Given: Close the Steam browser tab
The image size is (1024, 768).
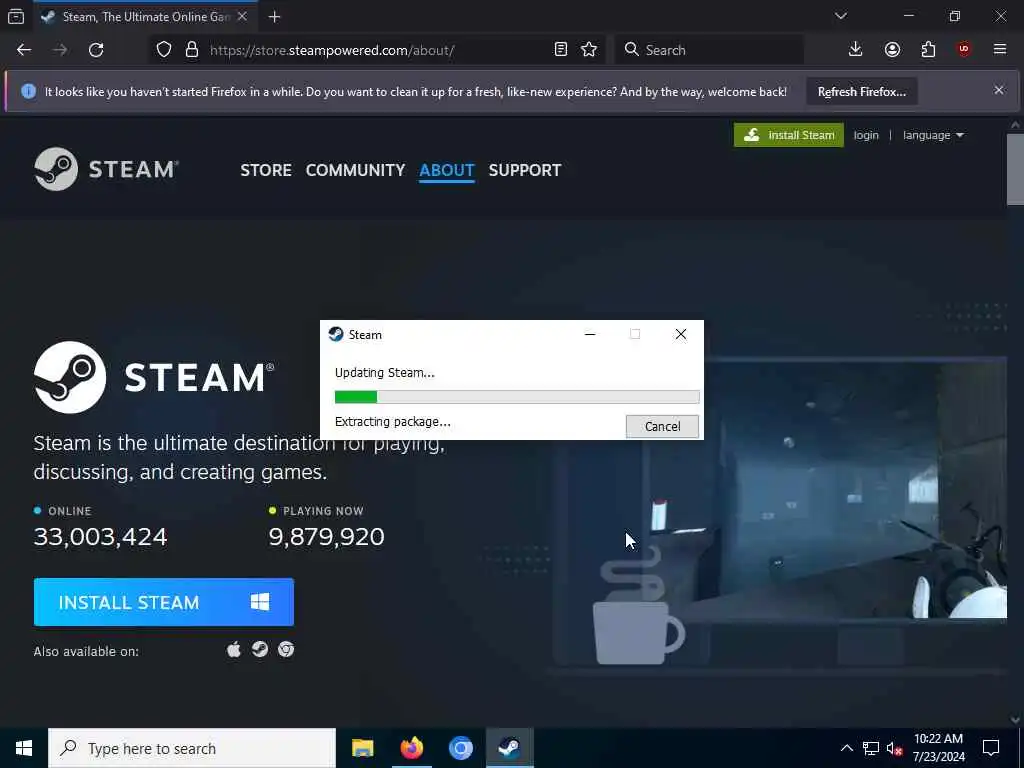Looking at the screenshot, I should (242, 17).
